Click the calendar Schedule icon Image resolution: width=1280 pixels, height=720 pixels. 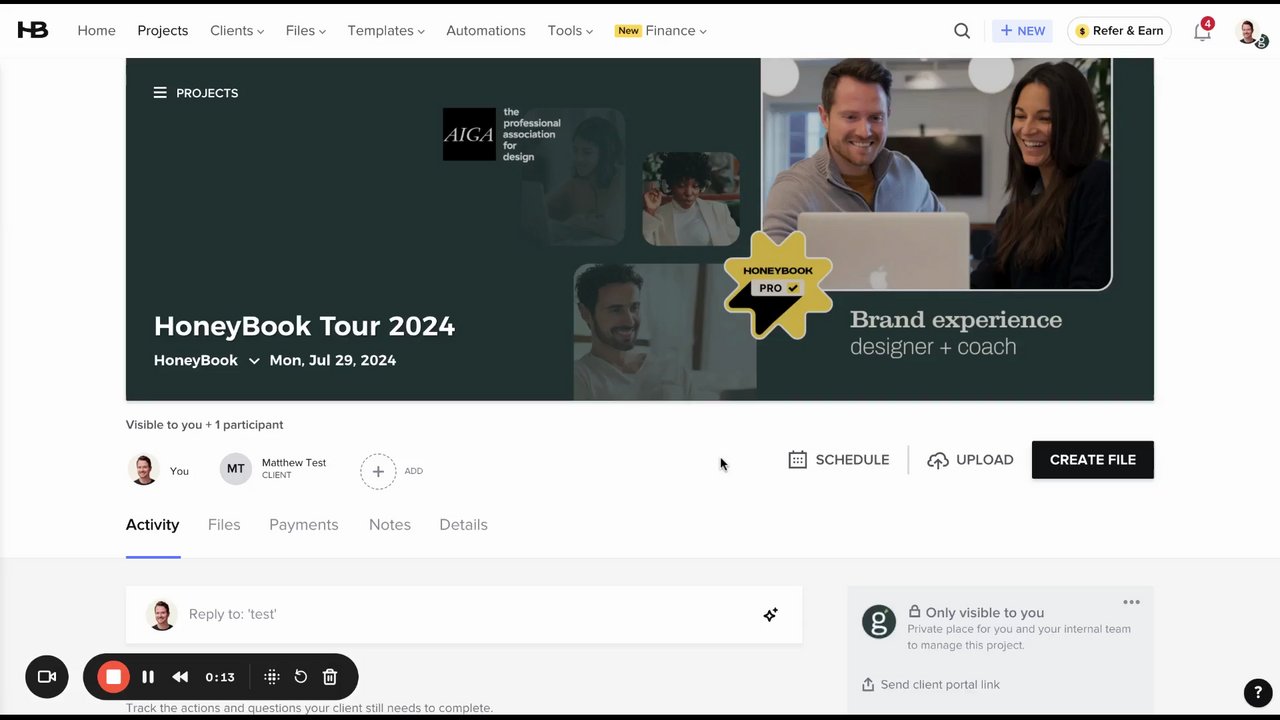797,460
